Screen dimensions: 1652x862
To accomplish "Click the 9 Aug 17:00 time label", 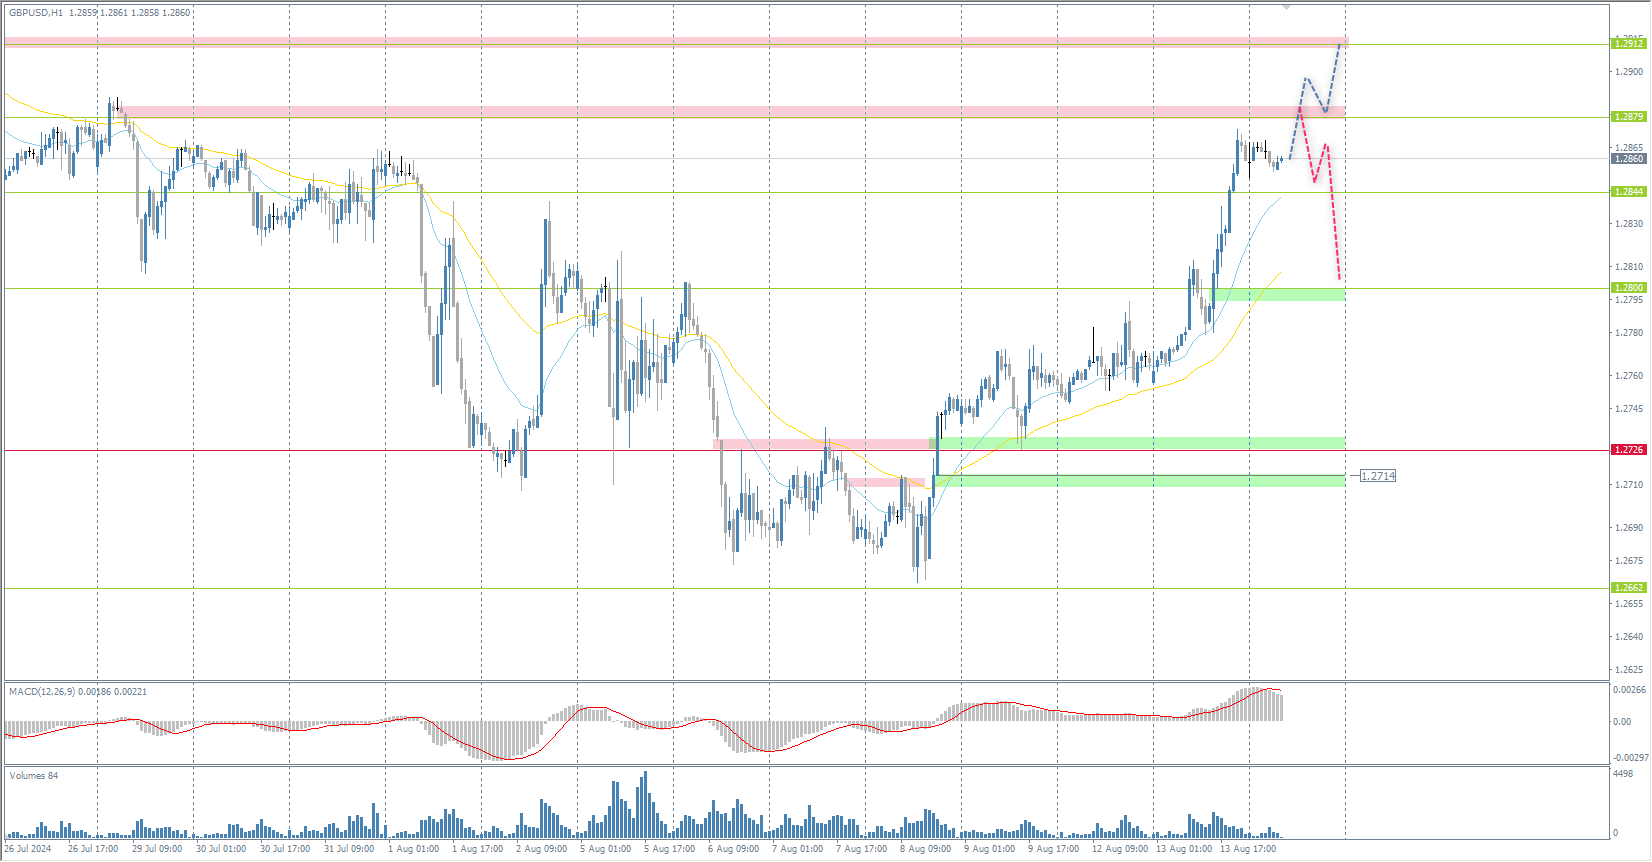I will pos(1053,849).
